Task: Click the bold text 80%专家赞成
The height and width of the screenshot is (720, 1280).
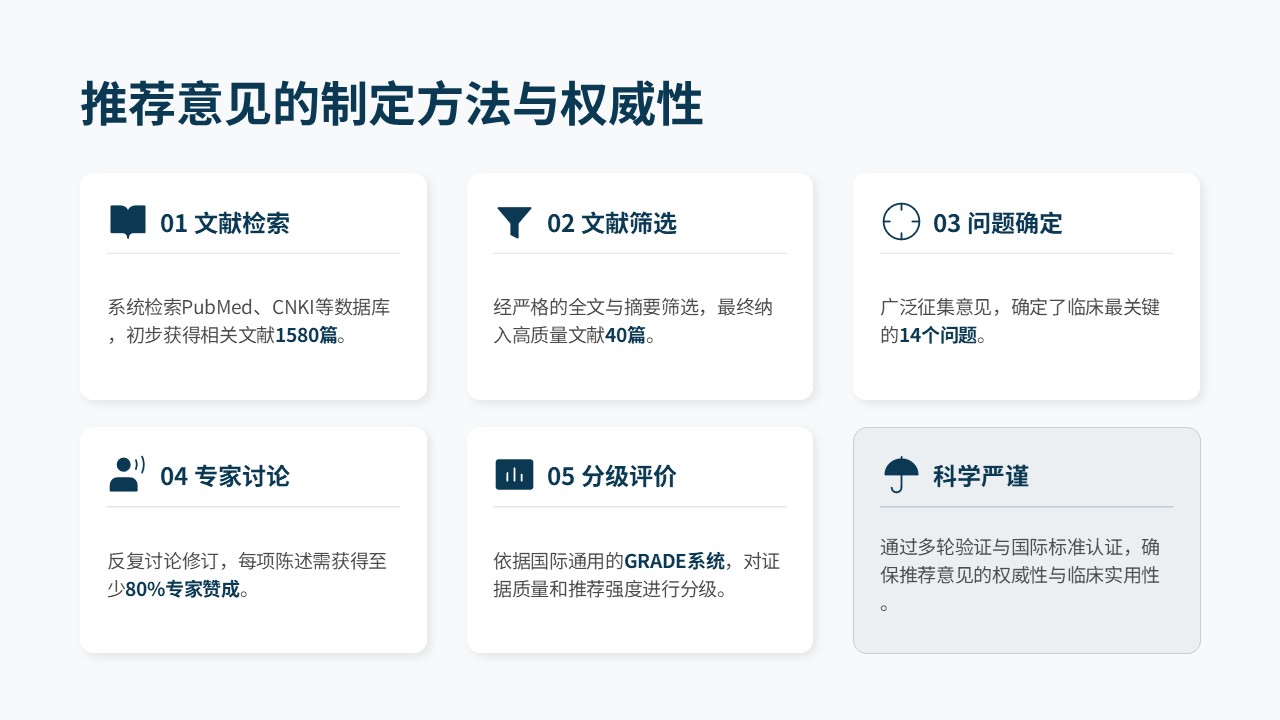Action: 182,590
